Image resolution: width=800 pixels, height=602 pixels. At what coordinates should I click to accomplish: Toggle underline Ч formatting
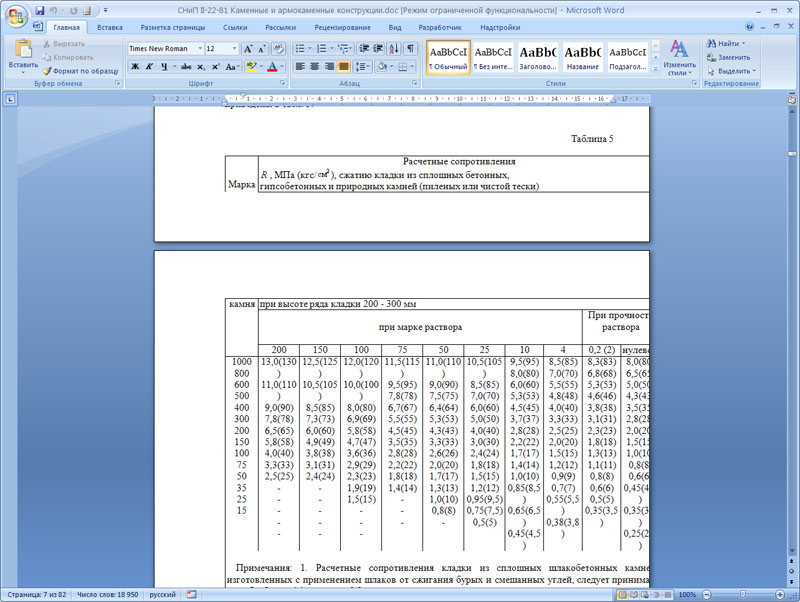pyautogui.click(x=164, y=66)
